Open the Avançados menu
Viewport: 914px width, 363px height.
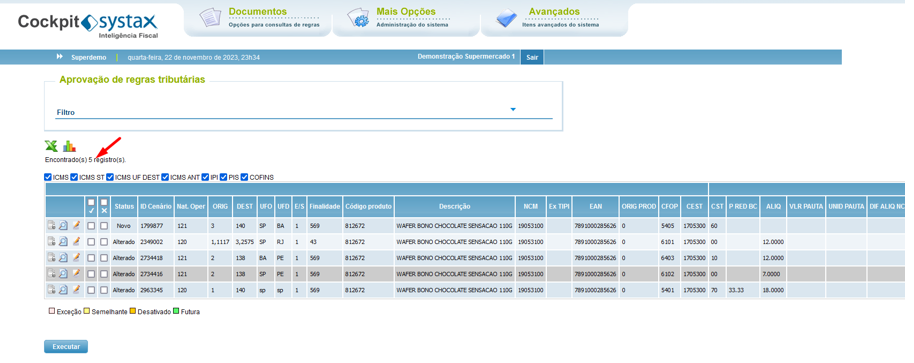point(554,12)
